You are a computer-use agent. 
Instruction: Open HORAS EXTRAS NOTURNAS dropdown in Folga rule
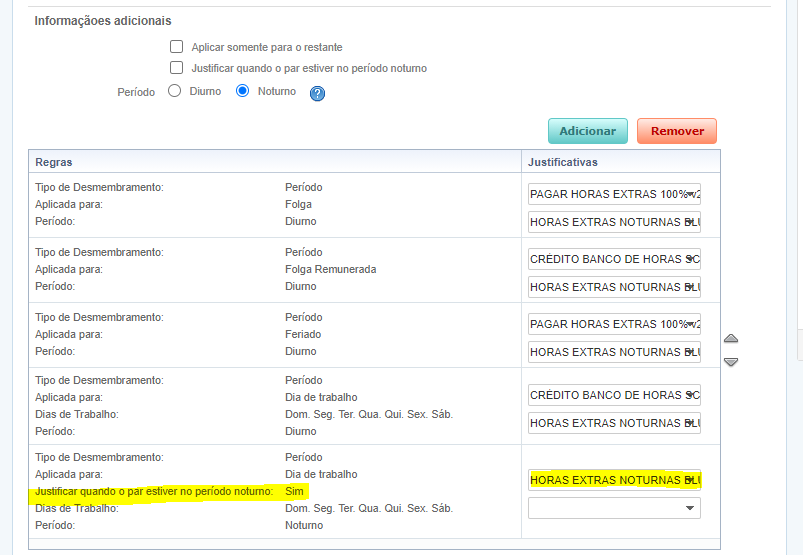click(x=614, y=222)
